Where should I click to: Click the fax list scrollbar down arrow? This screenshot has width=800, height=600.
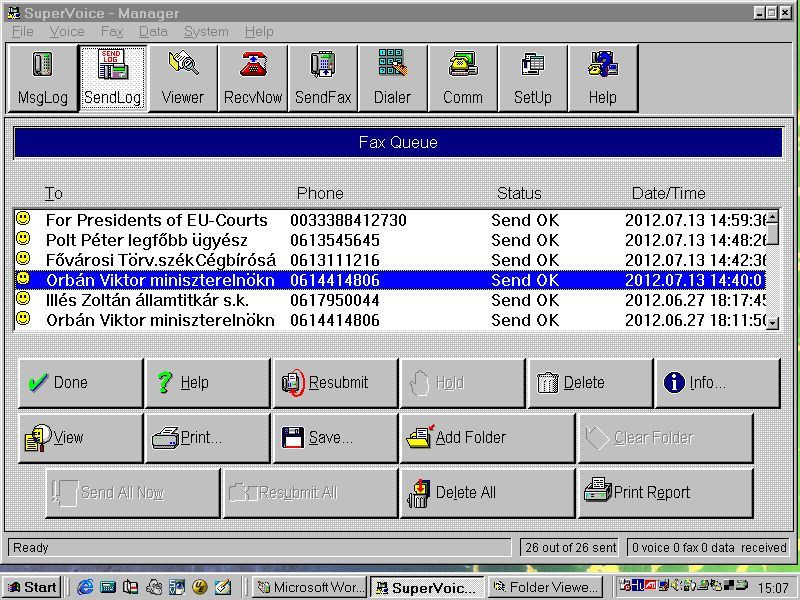click(772, 323)
